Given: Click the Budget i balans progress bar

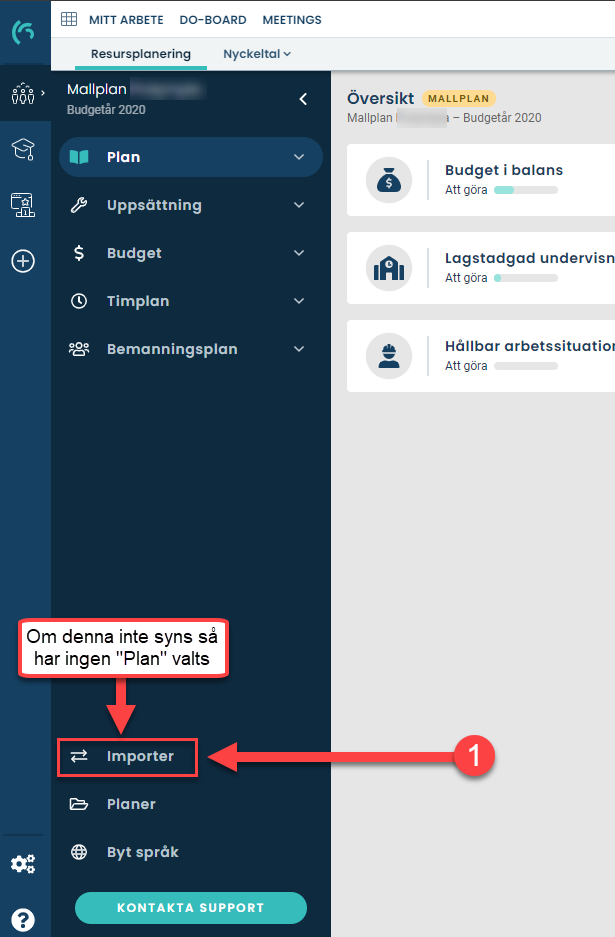Looking at the screenshot, I should click(x=526, y=190).
